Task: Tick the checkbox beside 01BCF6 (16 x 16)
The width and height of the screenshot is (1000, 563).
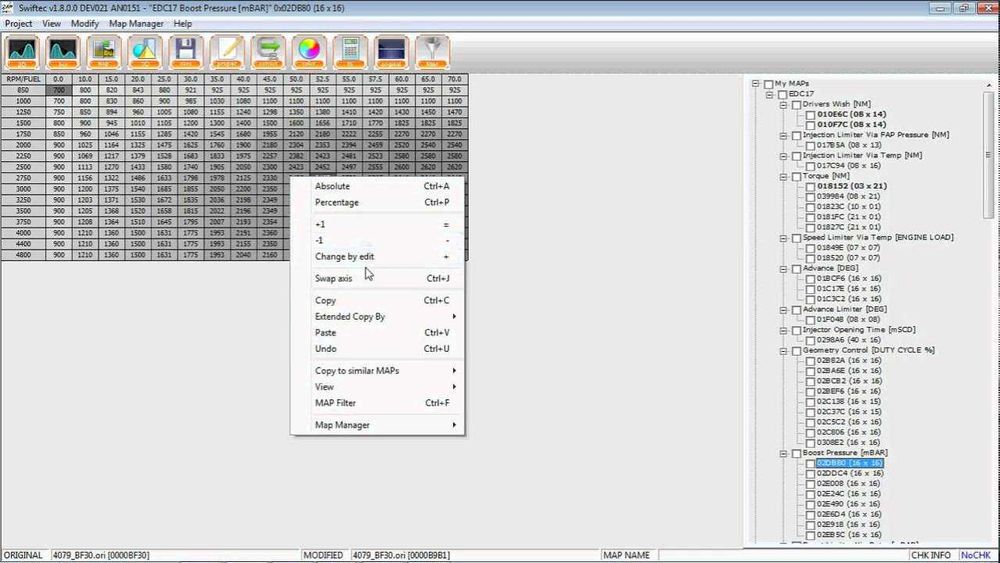Action: pyautogui.click(x=810, y=279)
